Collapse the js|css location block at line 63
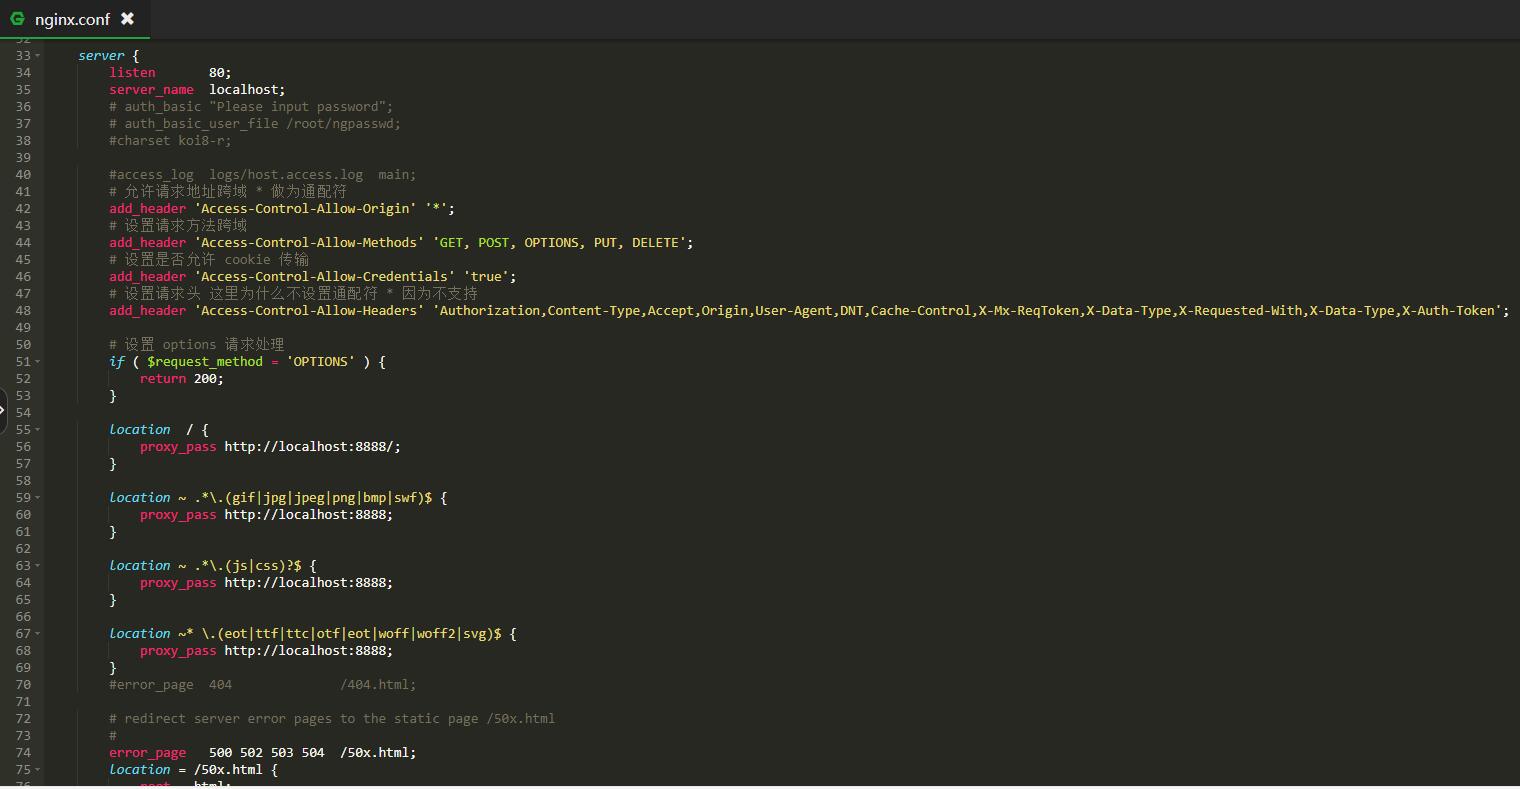Viewport: 1520px width, 789px height. coord(38,566)
